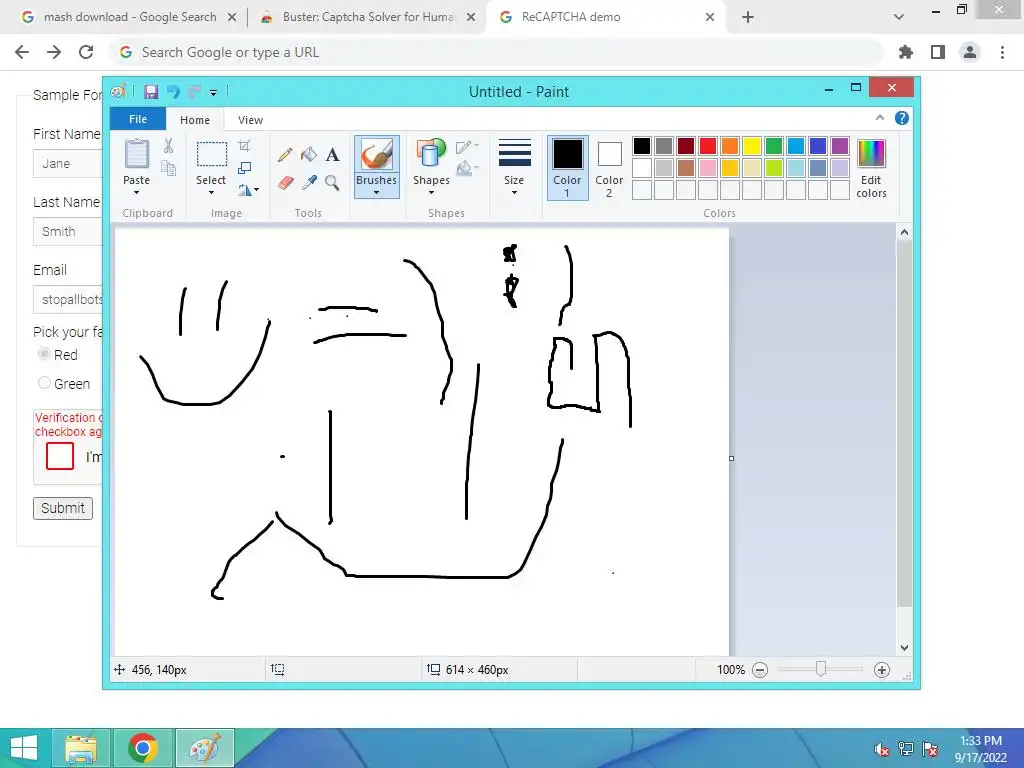Click the Chrome profile avatar icon
Screen dimensions: 1024x768
tap(970, 52)
